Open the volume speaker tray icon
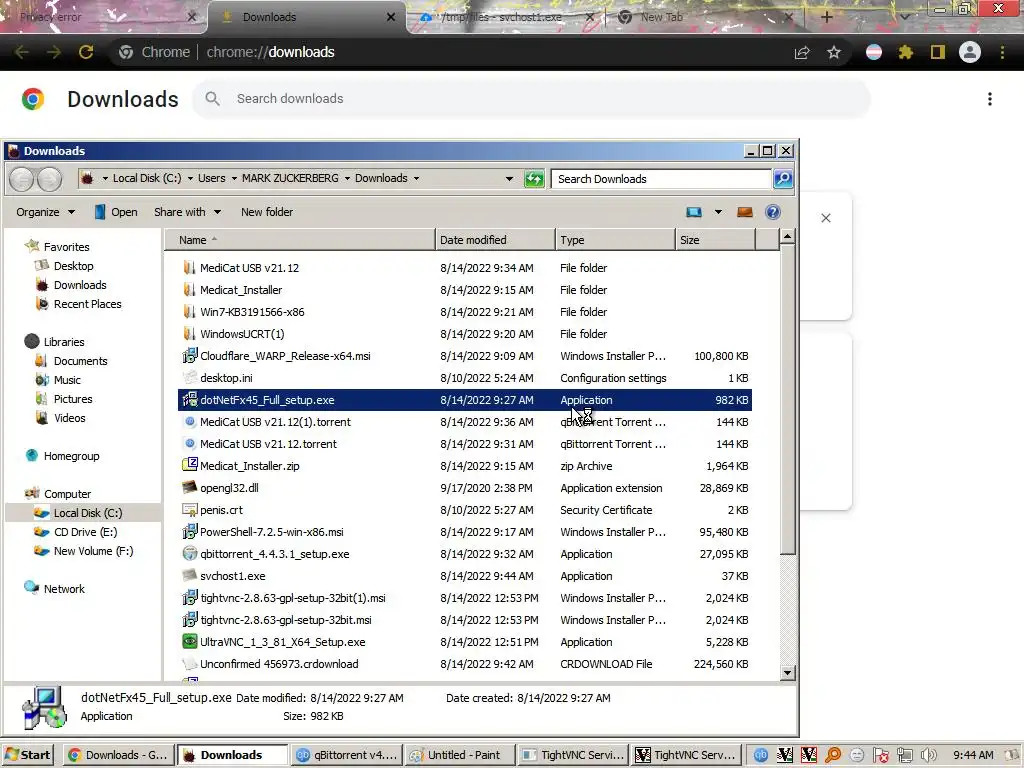 (929, 755)
